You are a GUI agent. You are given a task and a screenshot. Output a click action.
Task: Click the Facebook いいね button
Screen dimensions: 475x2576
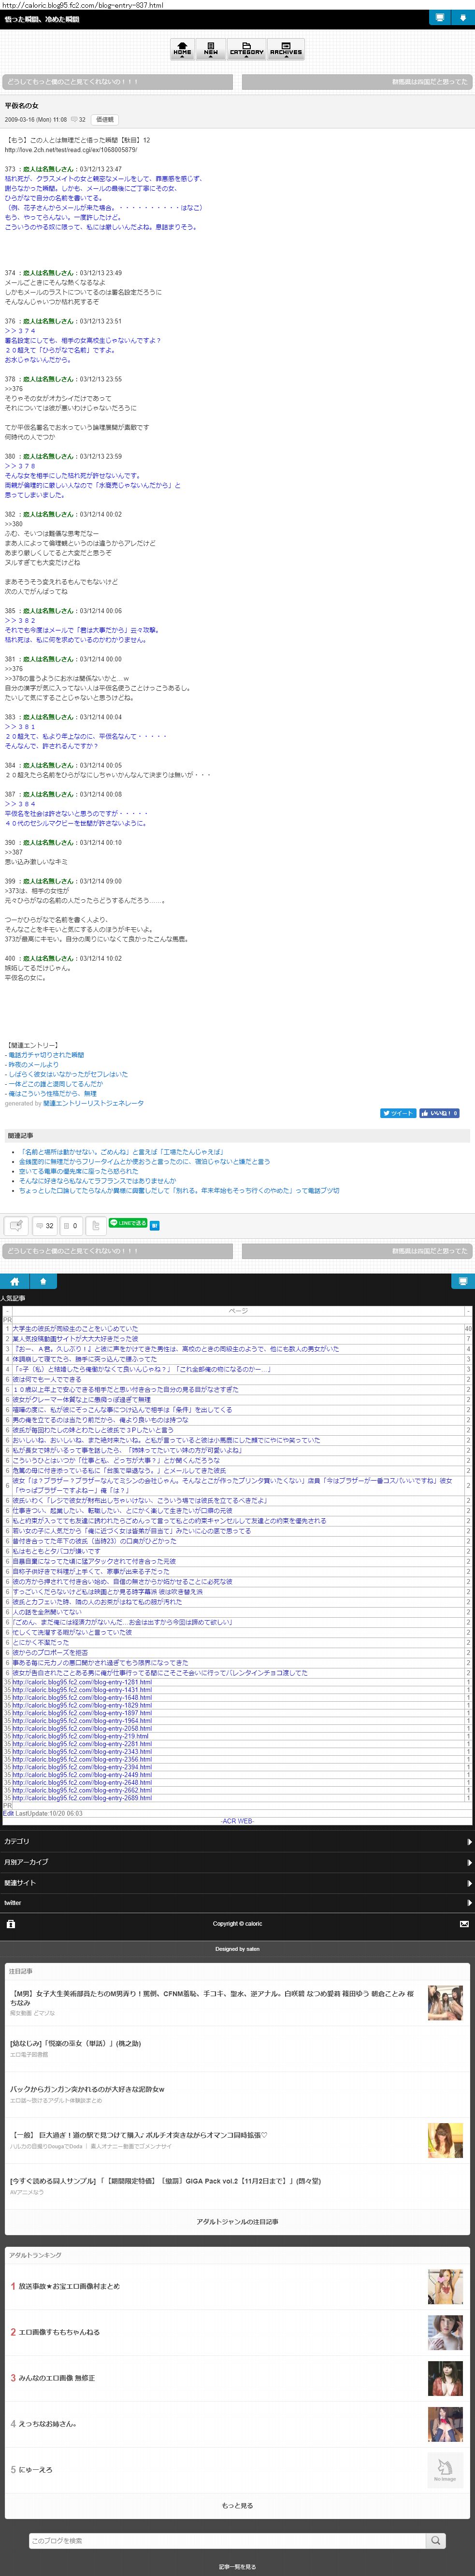pyautogui.click(x=439, y=1113)
